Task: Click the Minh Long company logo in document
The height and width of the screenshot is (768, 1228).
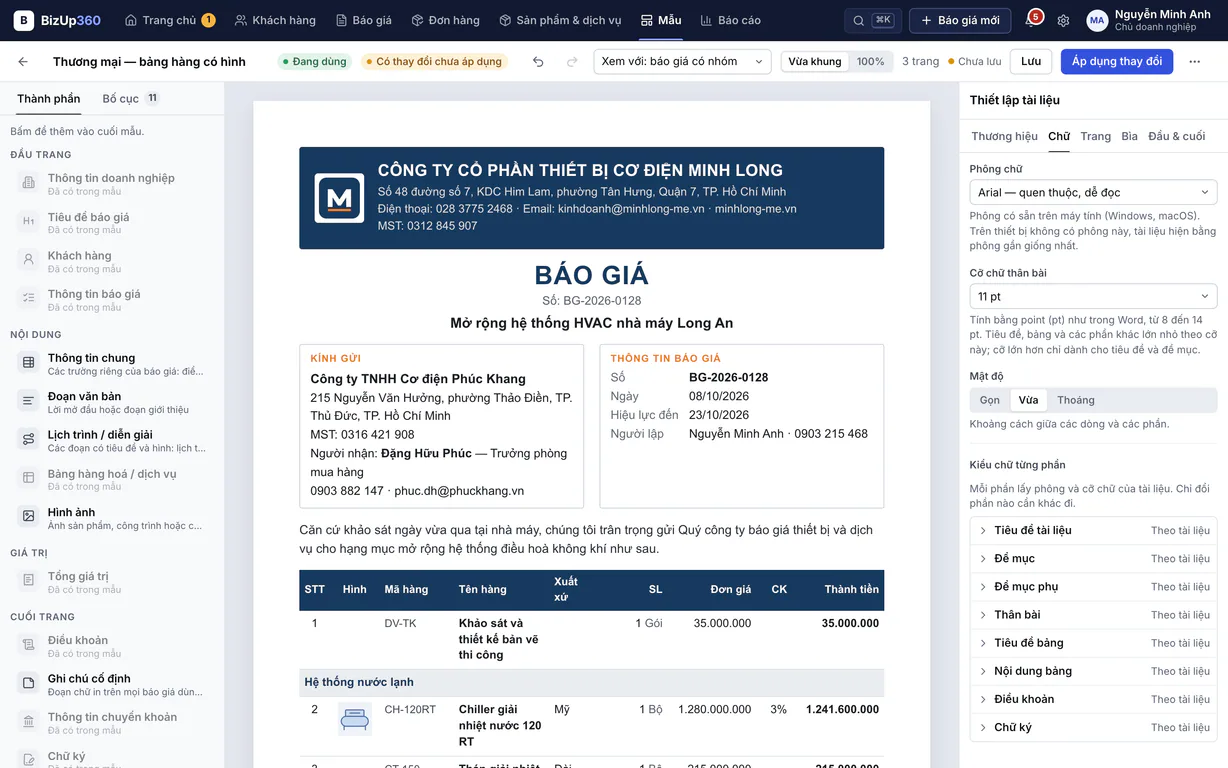Action: 339,198
